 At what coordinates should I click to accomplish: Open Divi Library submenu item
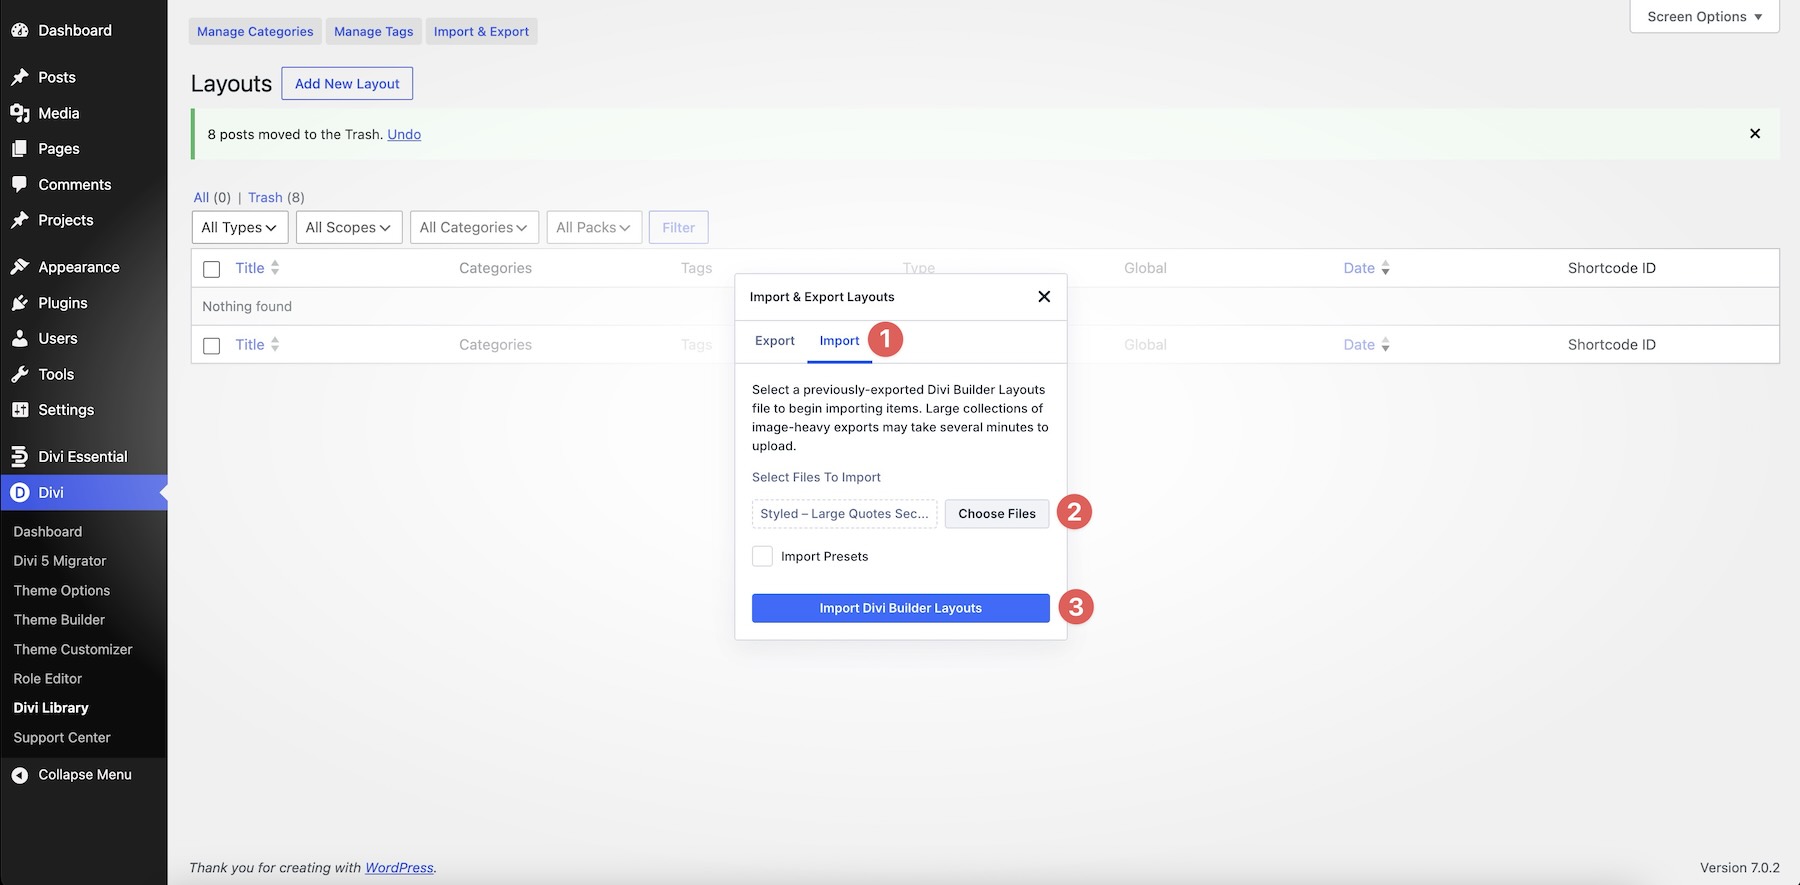click(51, 708)
